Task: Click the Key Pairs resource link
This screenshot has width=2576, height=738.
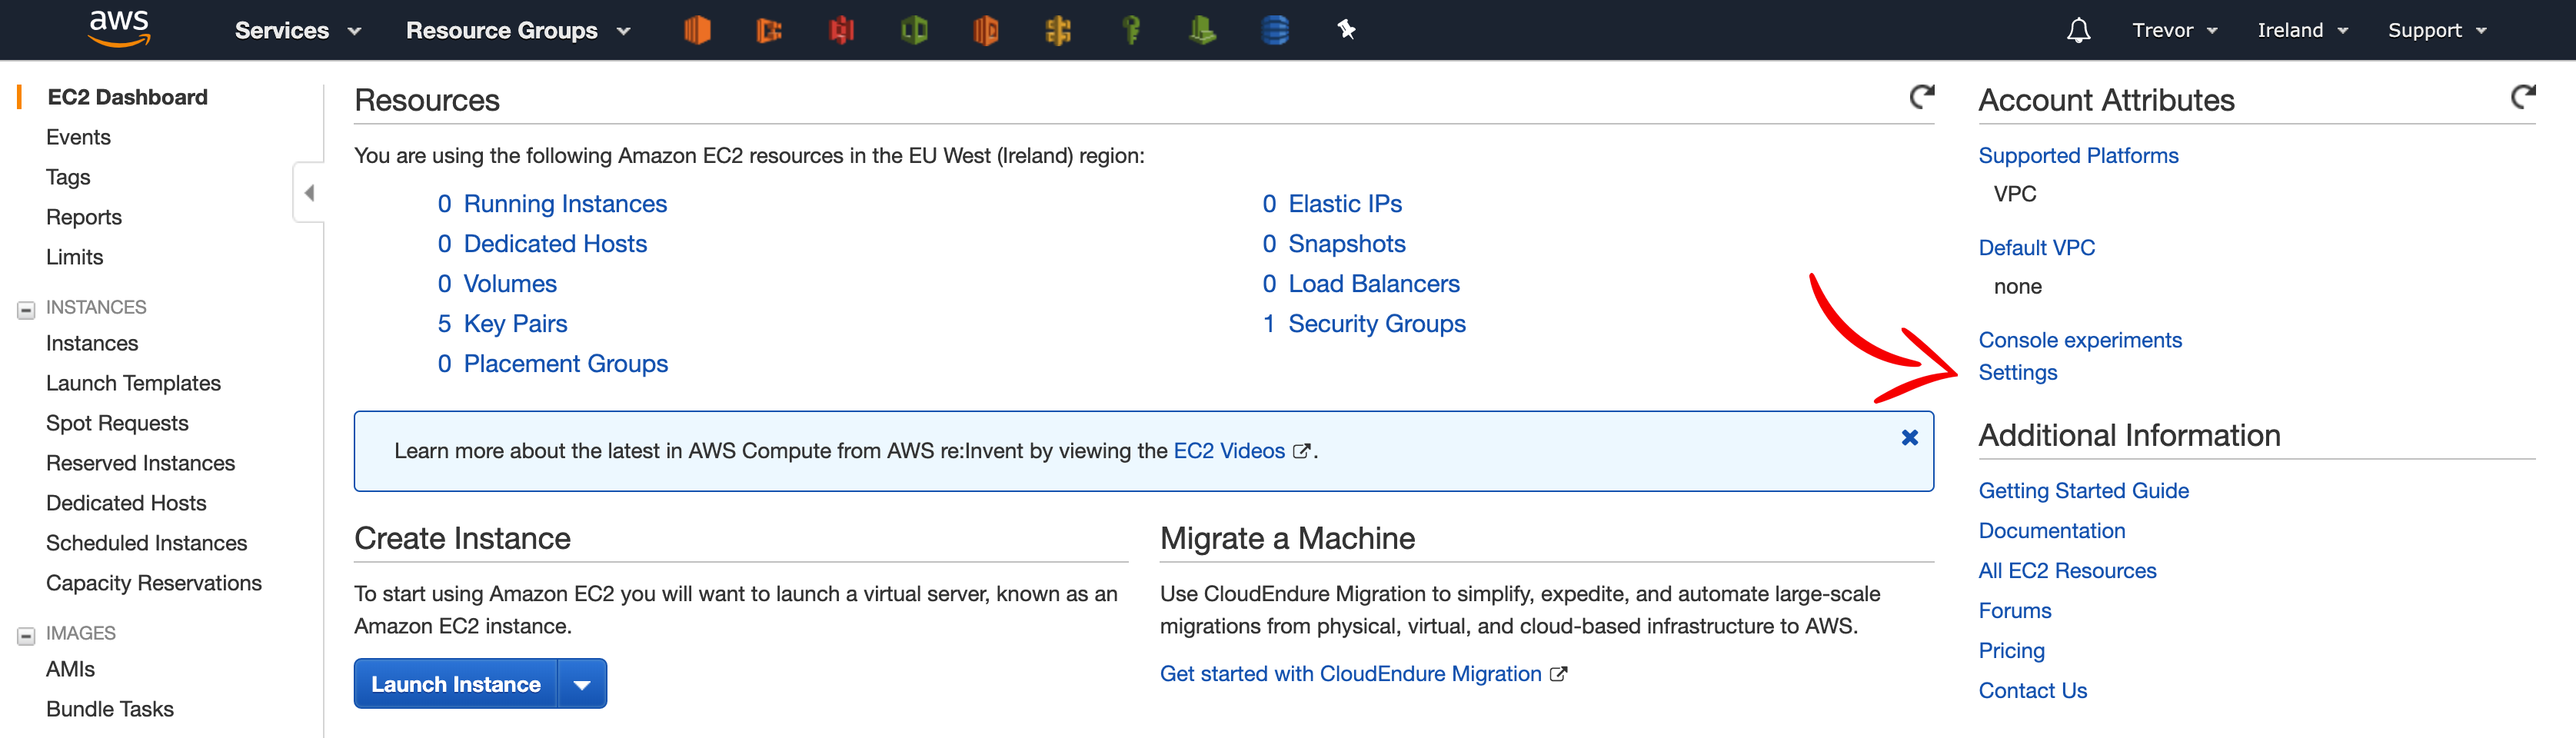Action: (515, 324)
